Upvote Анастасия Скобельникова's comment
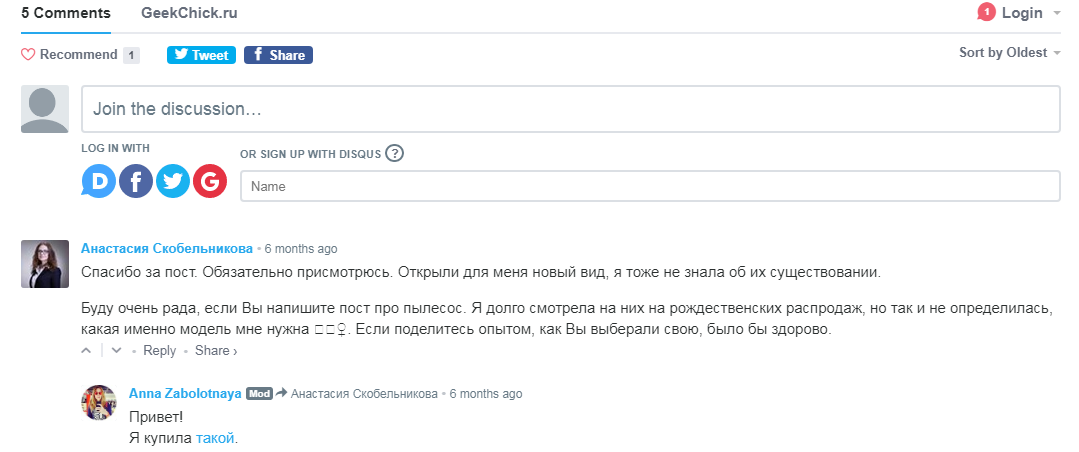Image resolution: width=1079 pixels, height=452 pixels. click(86, 350)
